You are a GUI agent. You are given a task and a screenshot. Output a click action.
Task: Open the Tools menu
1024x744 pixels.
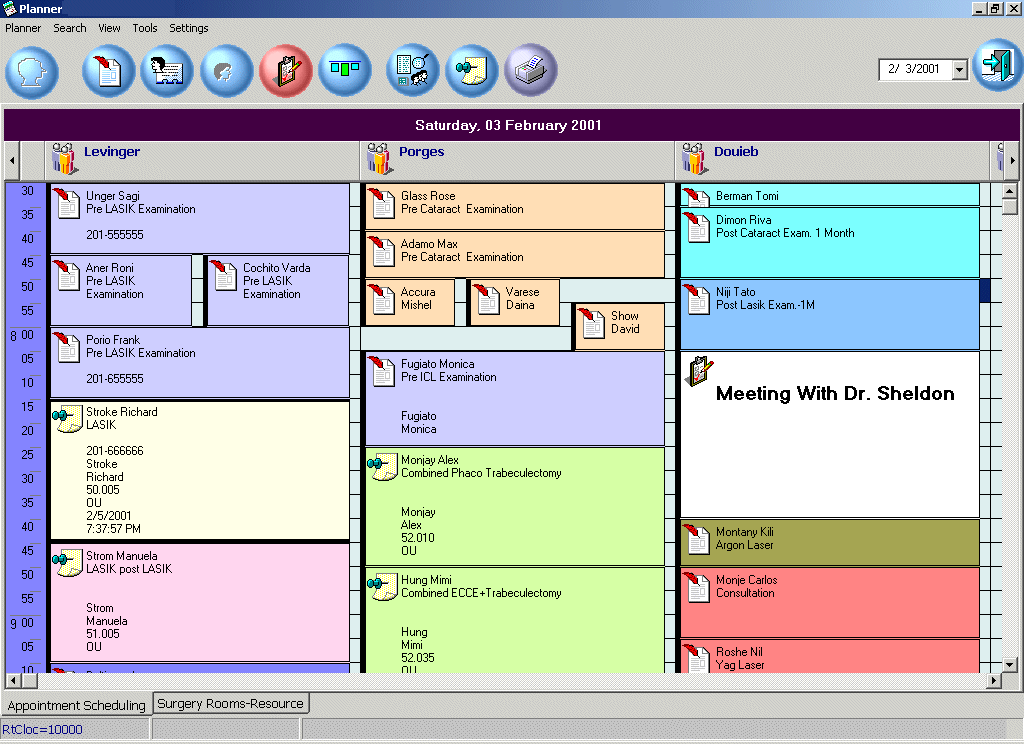(145, 28)
